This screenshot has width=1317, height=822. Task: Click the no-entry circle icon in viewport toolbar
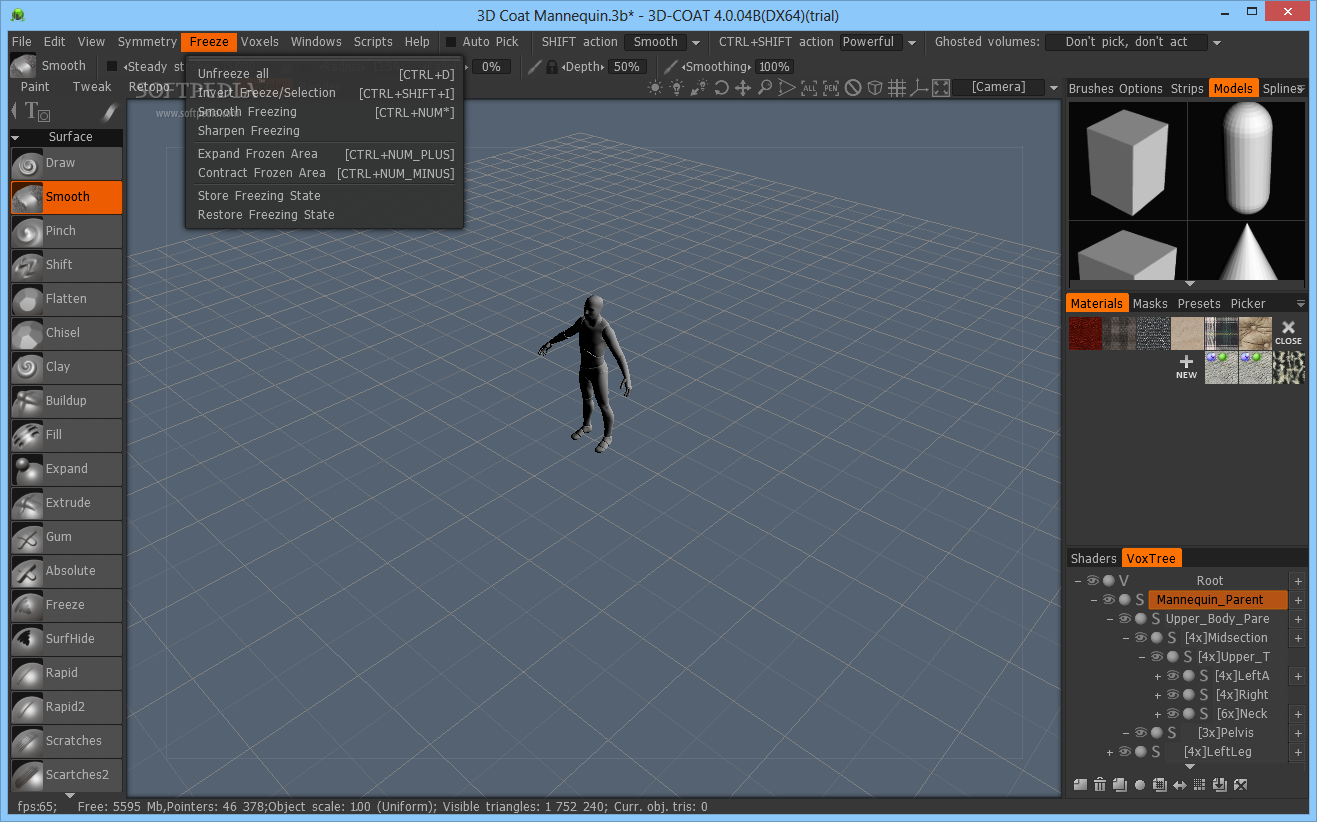point(853,88)
